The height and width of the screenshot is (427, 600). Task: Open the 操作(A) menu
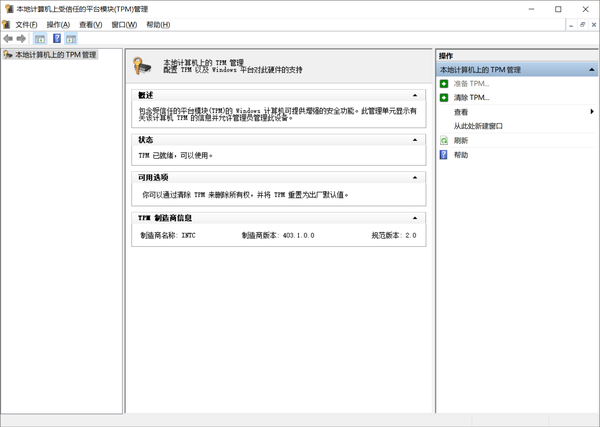tap(58, 25)
